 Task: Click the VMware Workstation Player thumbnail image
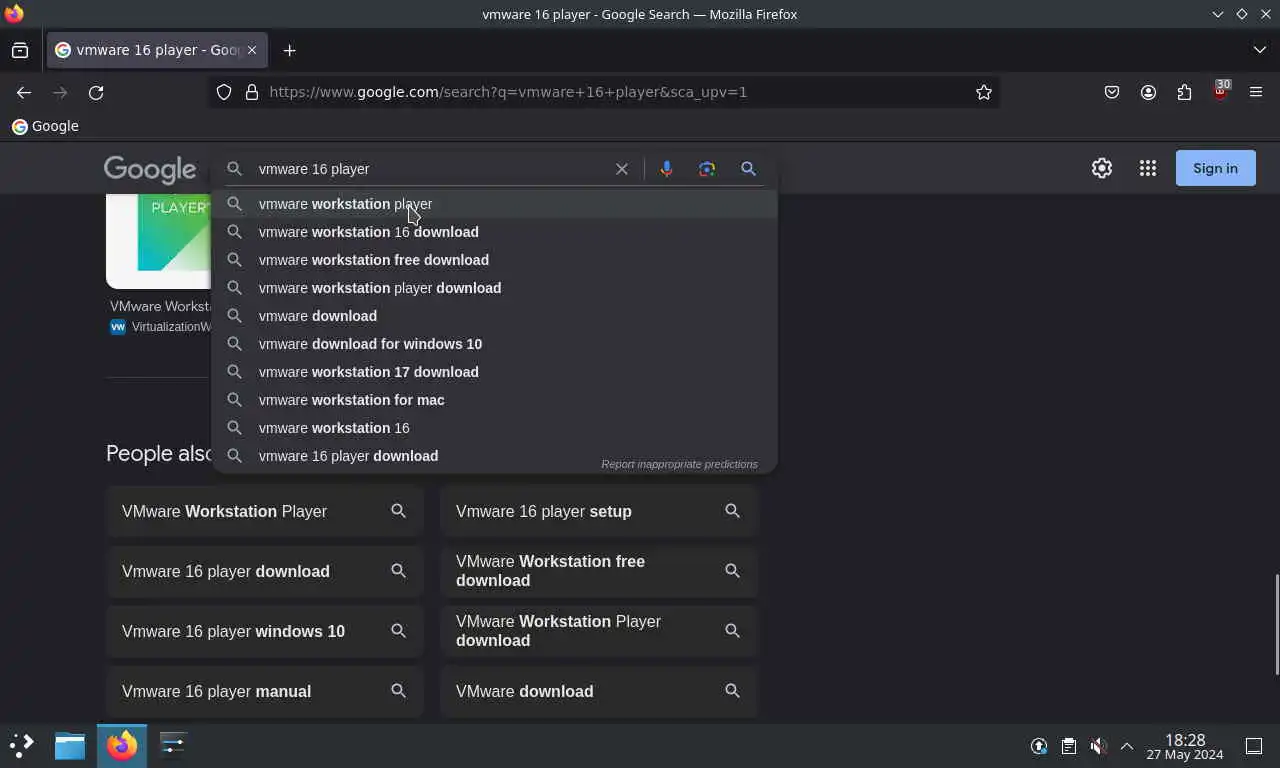[x=158, y=240]
